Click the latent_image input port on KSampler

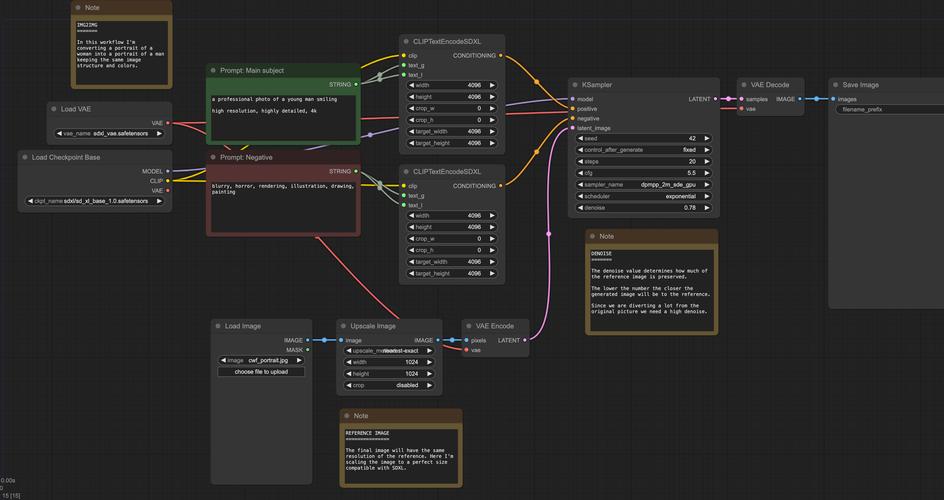click(574, 128)
